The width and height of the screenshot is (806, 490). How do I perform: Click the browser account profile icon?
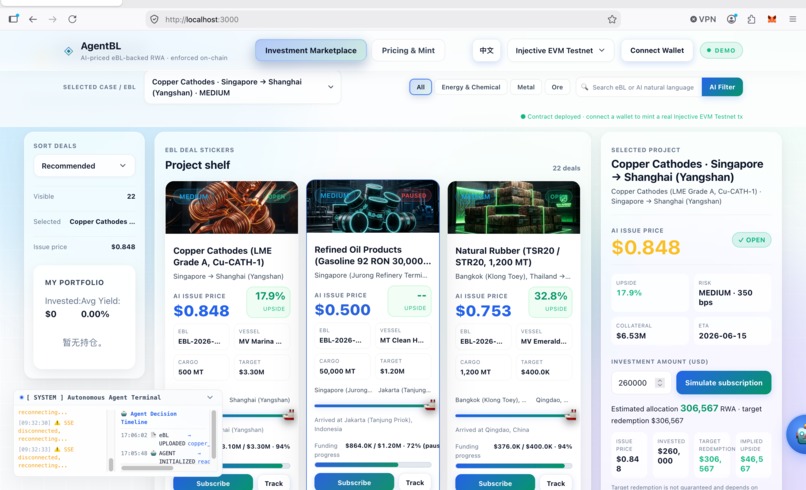(731, 19)
